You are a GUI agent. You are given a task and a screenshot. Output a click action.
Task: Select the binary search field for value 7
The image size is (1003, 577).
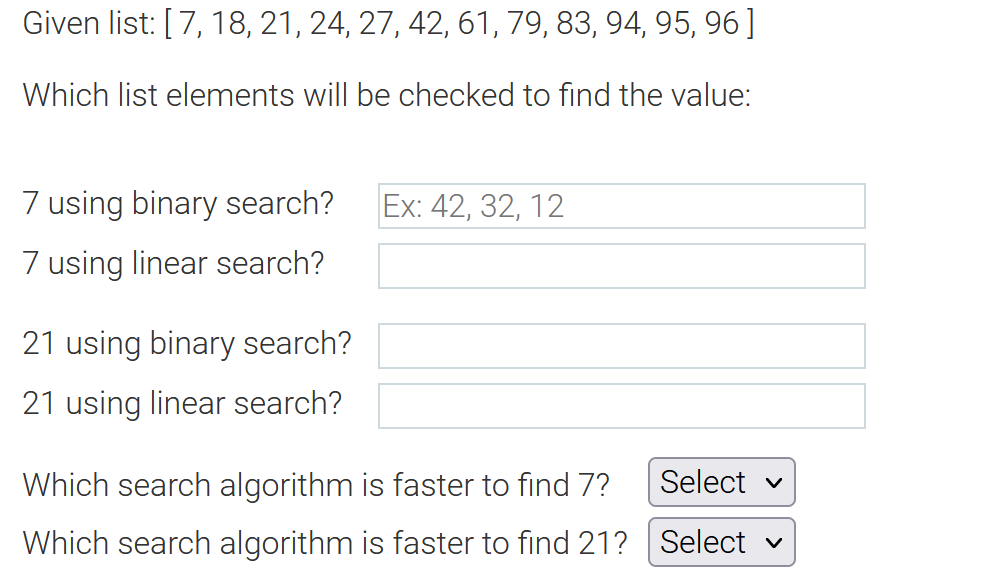(620, 205)
